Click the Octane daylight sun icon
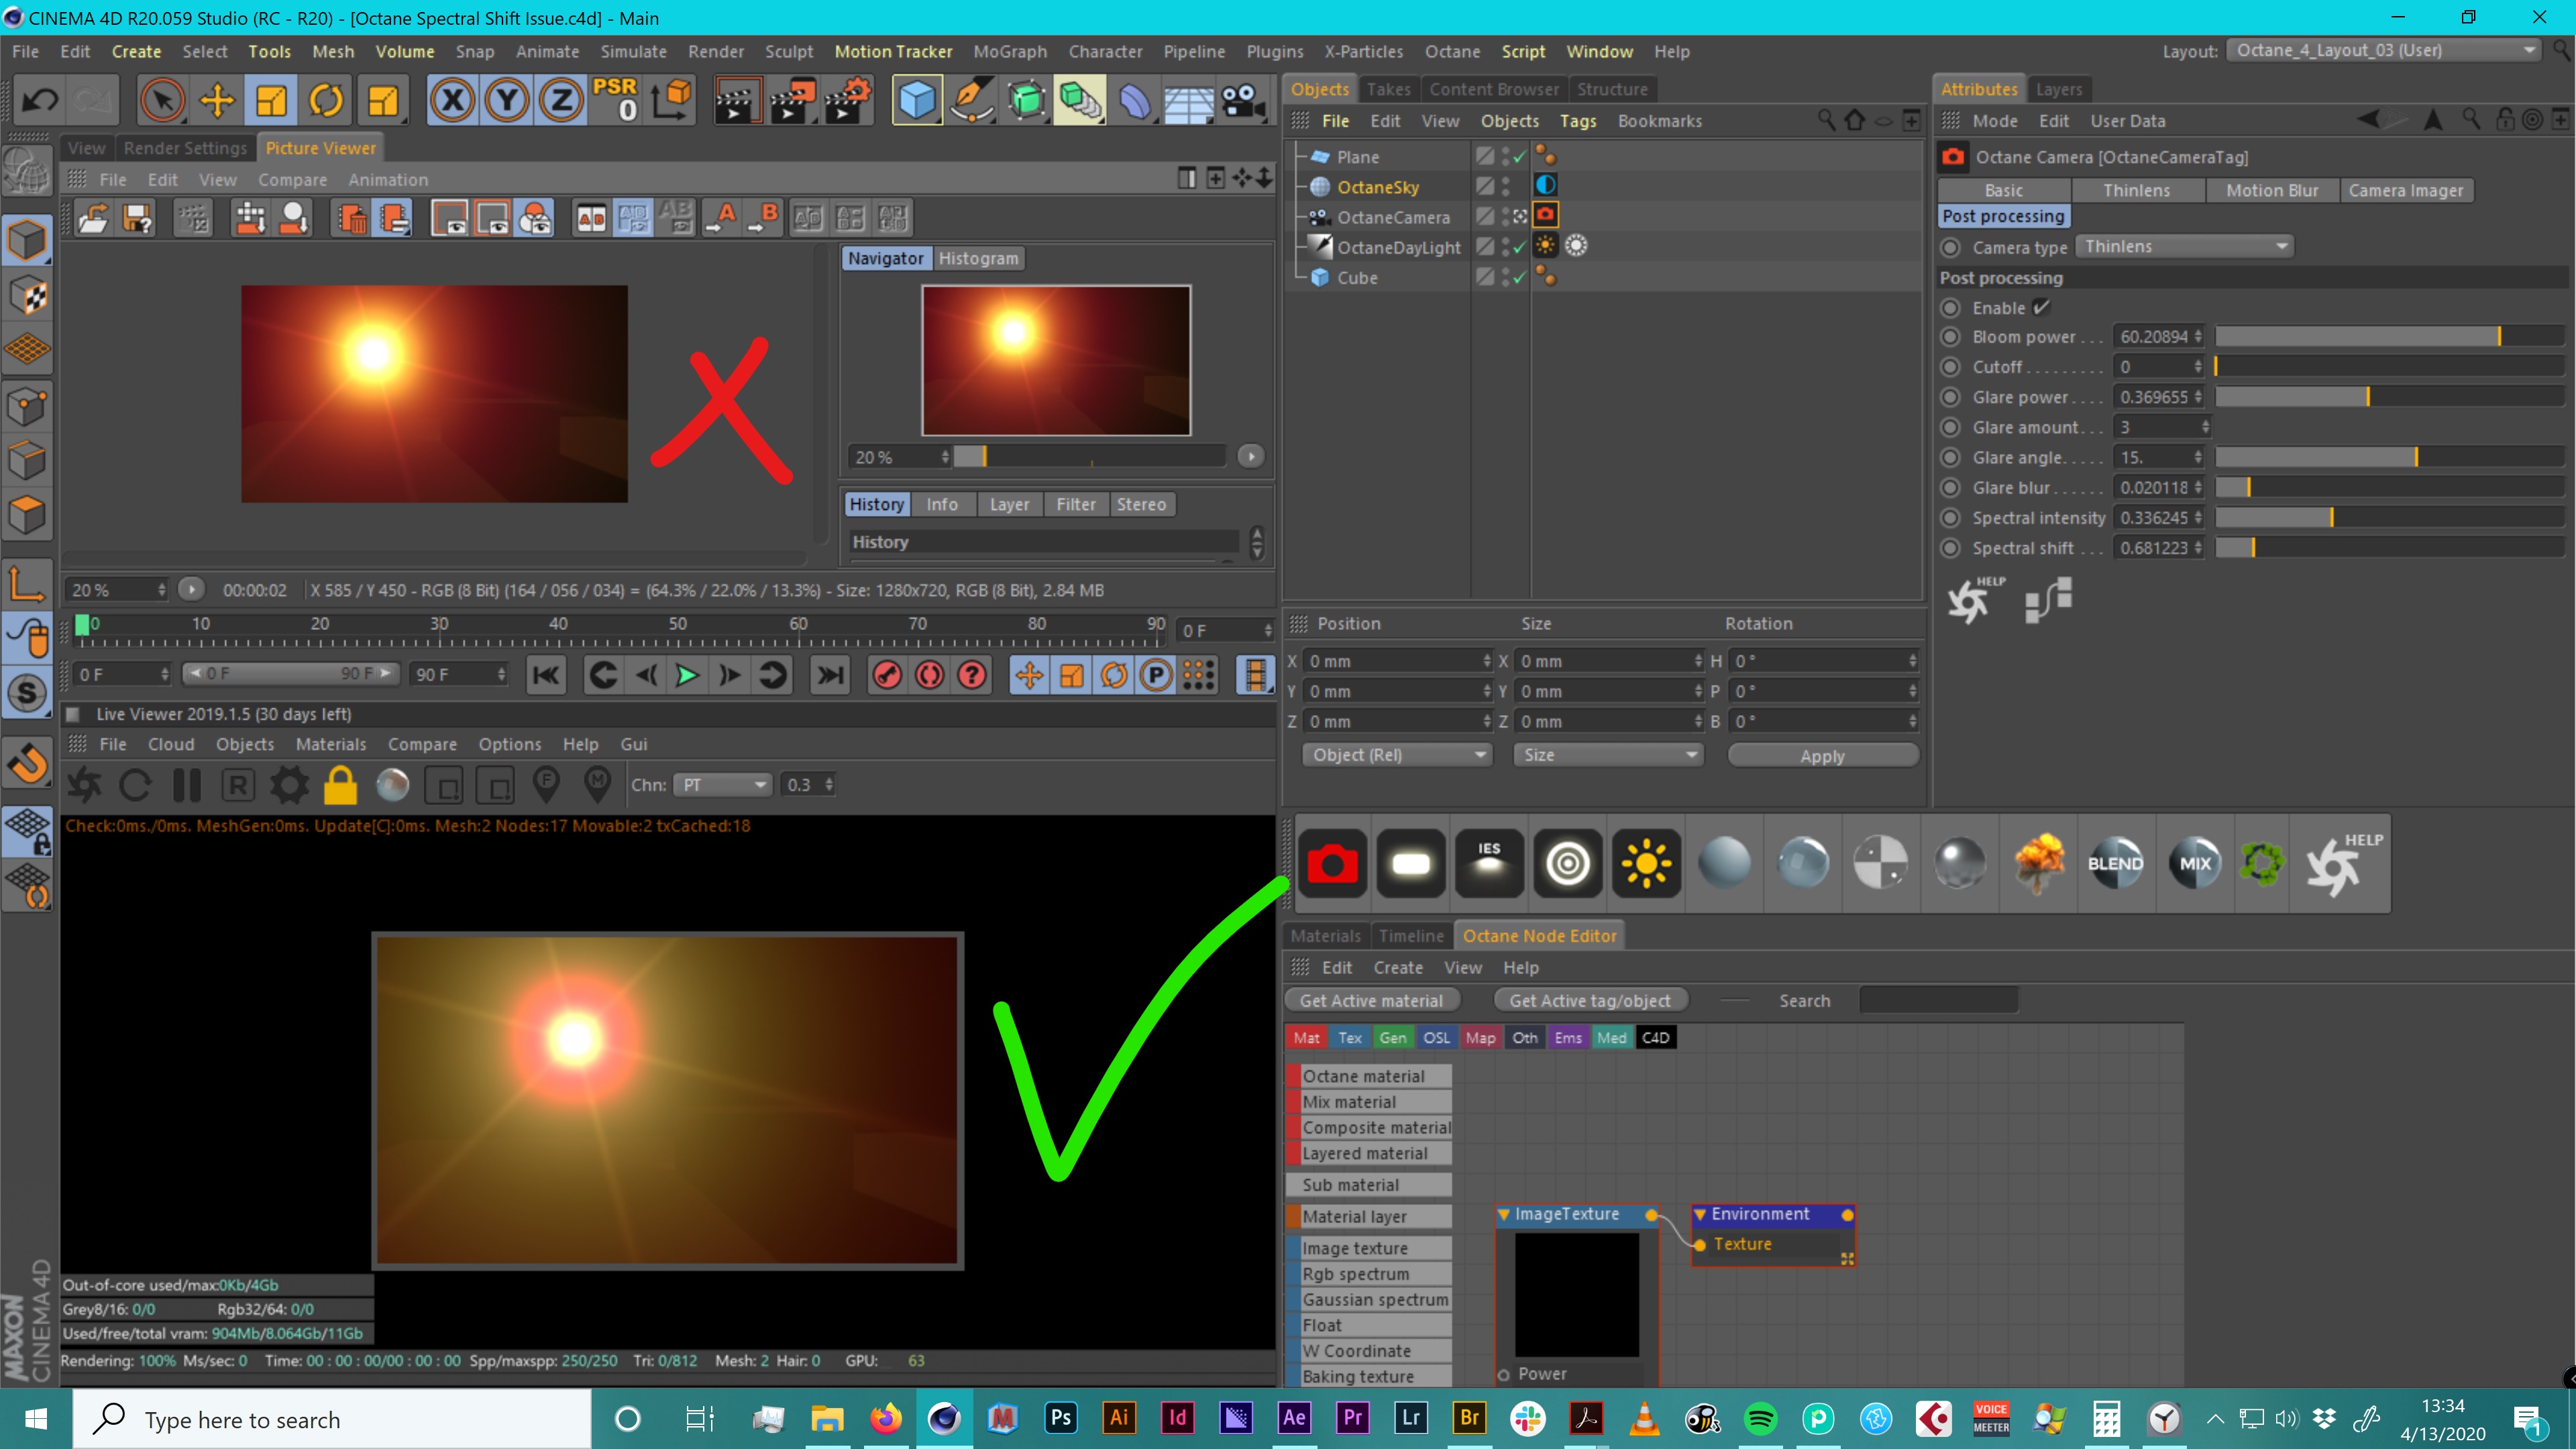This screenshot has height=1449, width=2576. click(1646, 862)
